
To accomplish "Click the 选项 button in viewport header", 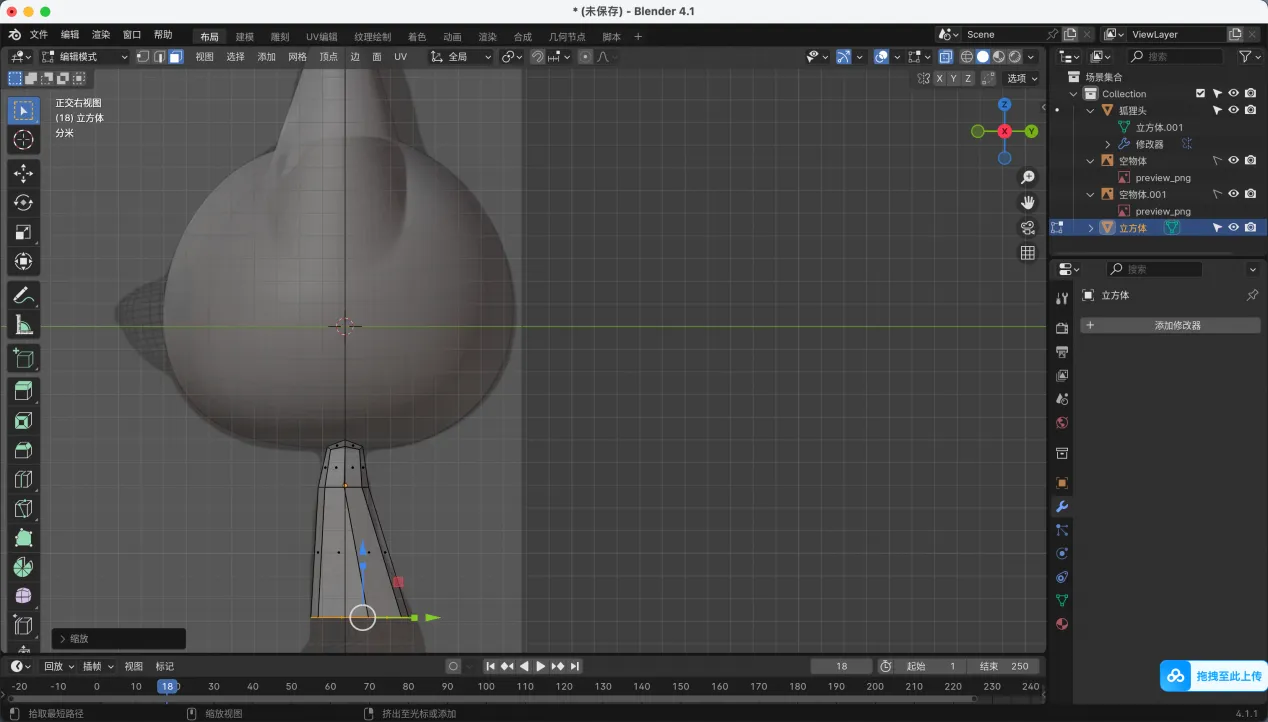I will click(x=1022, y=78).
